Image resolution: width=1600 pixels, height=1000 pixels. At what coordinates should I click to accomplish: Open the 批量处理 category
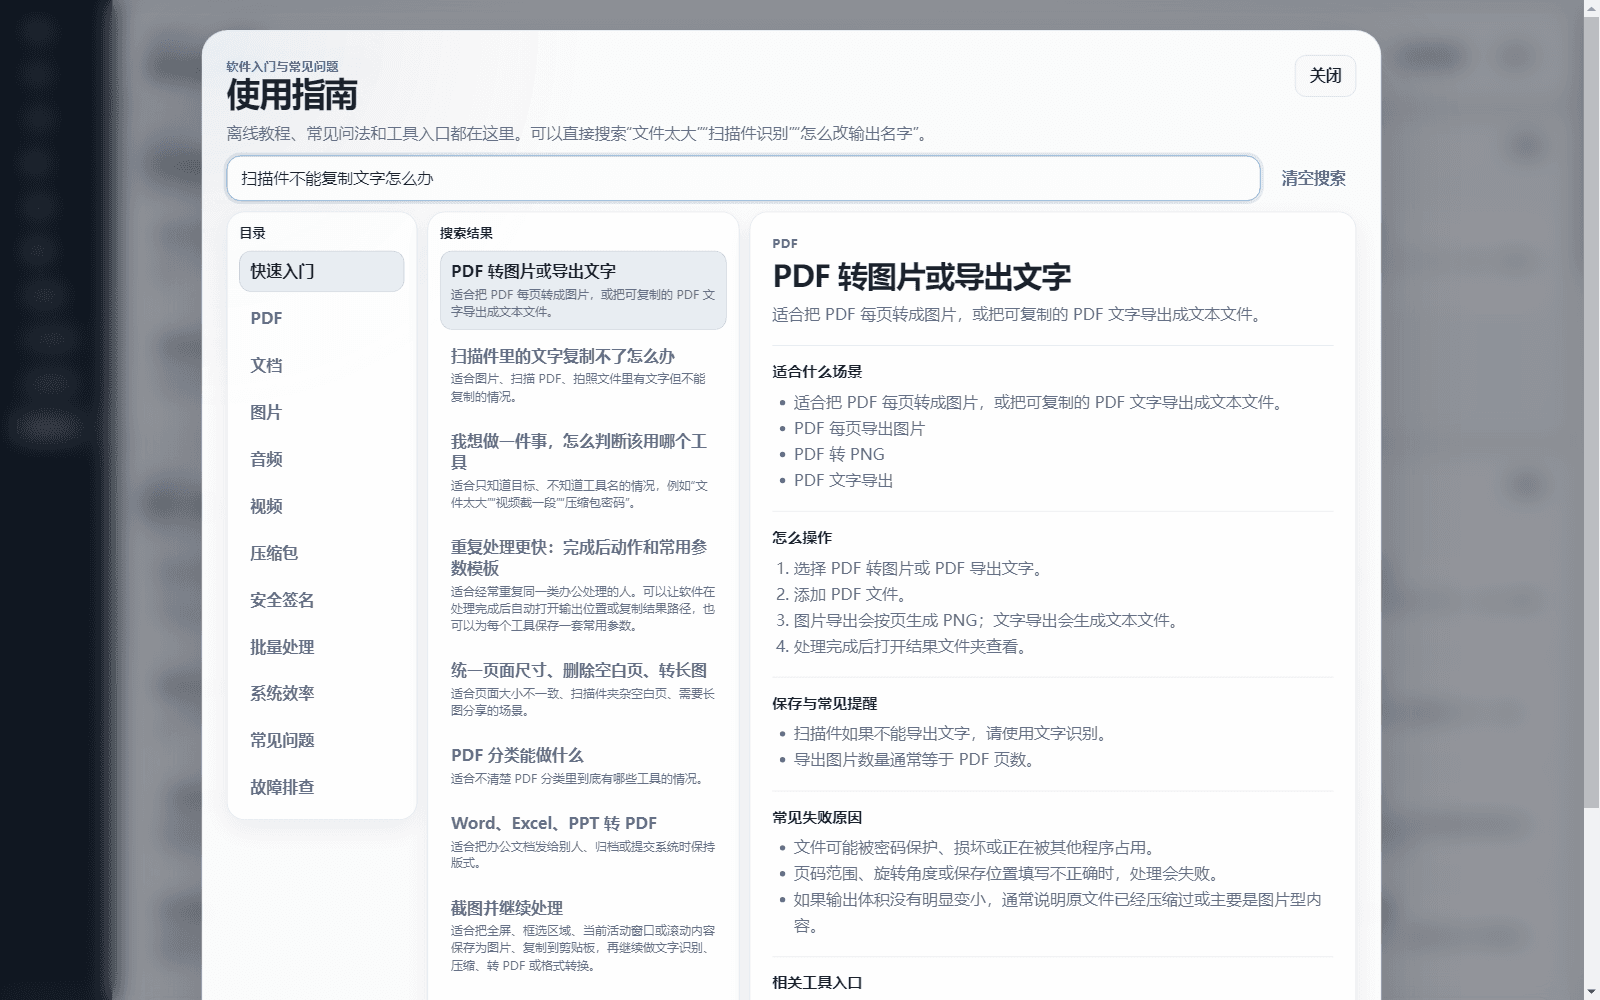point(321,647)
